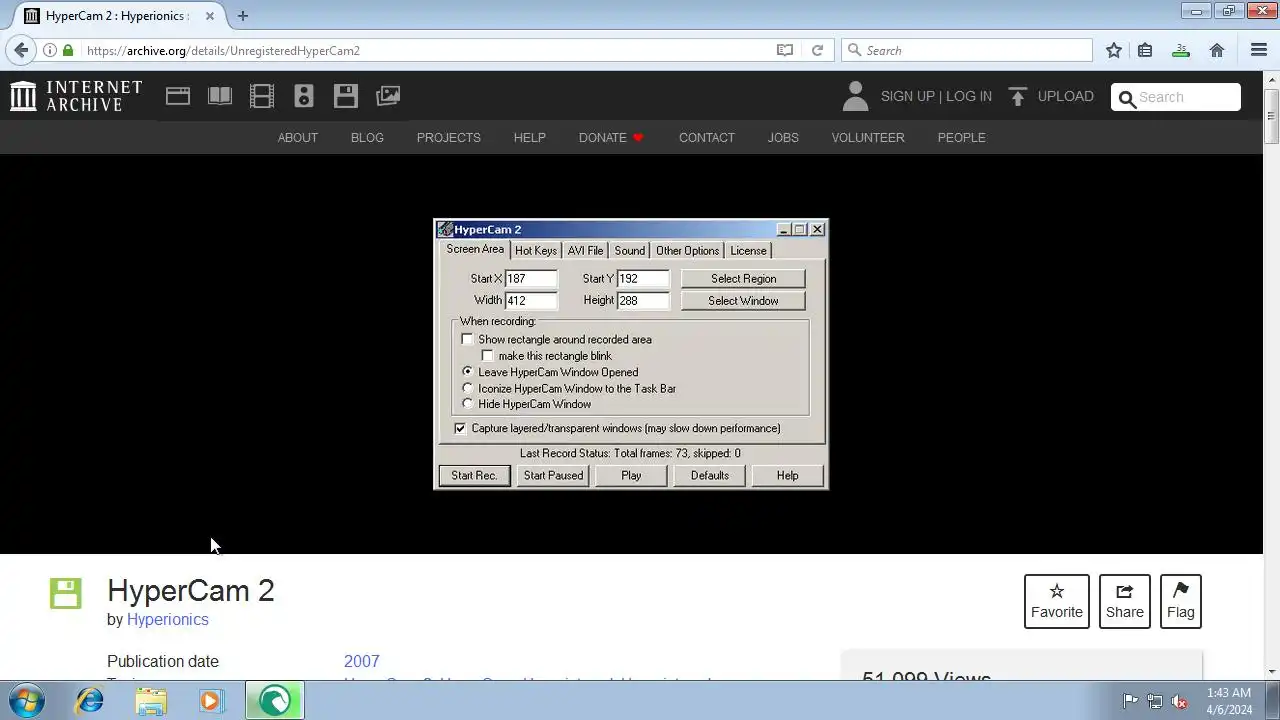Open a new browser tab
The image size is (1280, 720).
coord(242,16)
